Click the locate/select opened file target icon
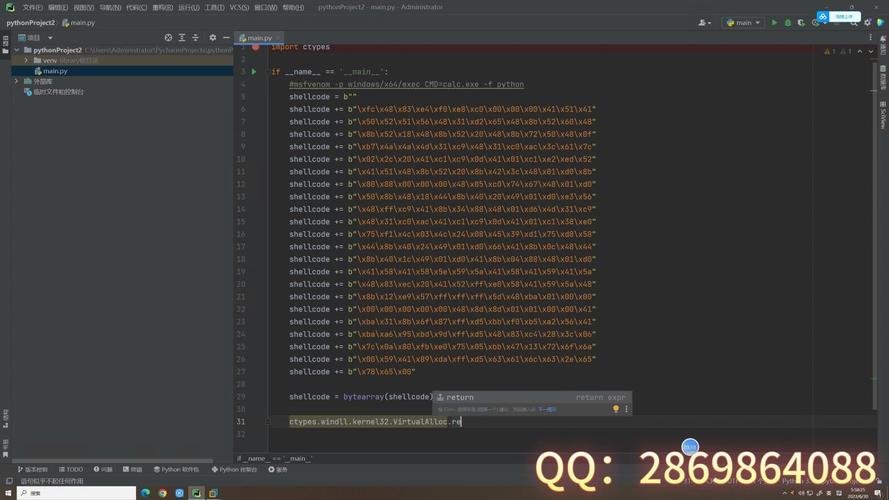 click(168, 37)
